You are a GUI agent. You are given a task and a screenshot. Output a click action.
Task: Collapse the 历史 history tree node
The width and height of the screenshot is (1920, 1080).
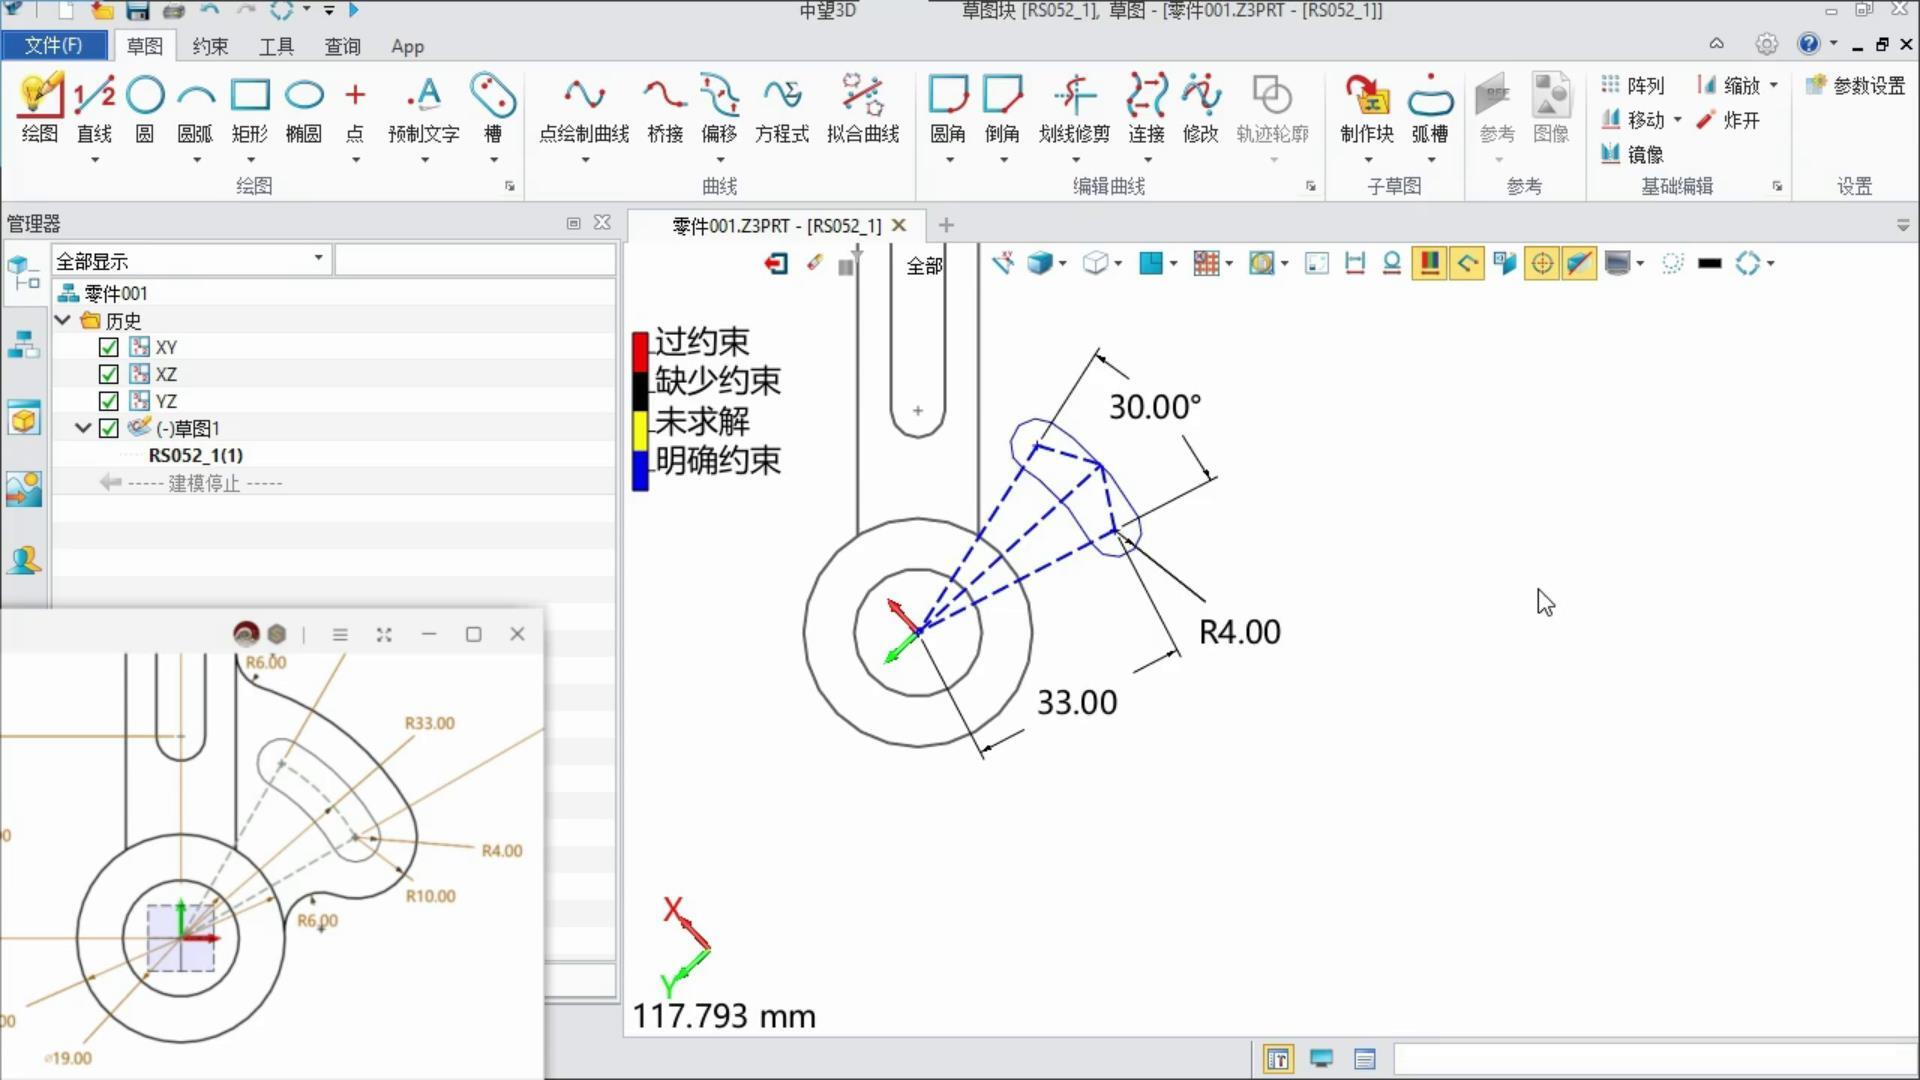[x=63, y=320]
